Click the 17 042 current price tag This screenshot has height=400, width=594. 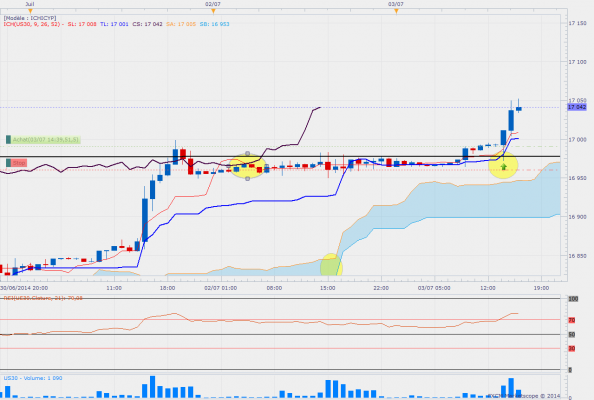pyautogui.click(x=577, y=107)
